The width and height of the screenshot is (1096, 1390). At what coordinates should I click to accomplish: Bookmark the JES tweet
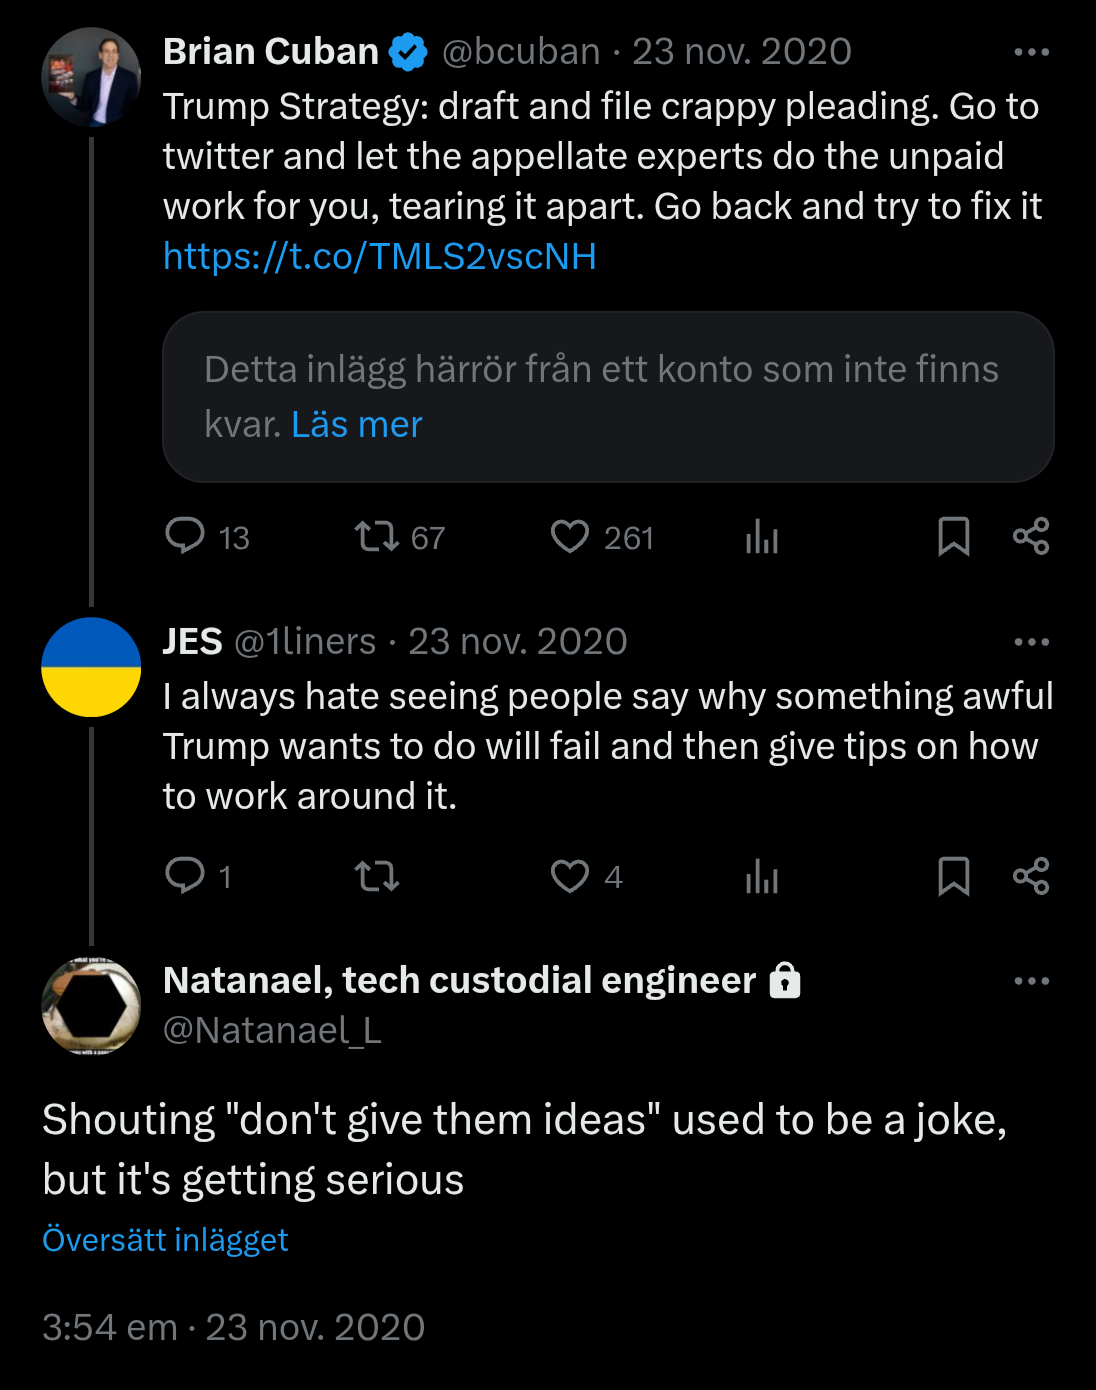pos(953,876)
